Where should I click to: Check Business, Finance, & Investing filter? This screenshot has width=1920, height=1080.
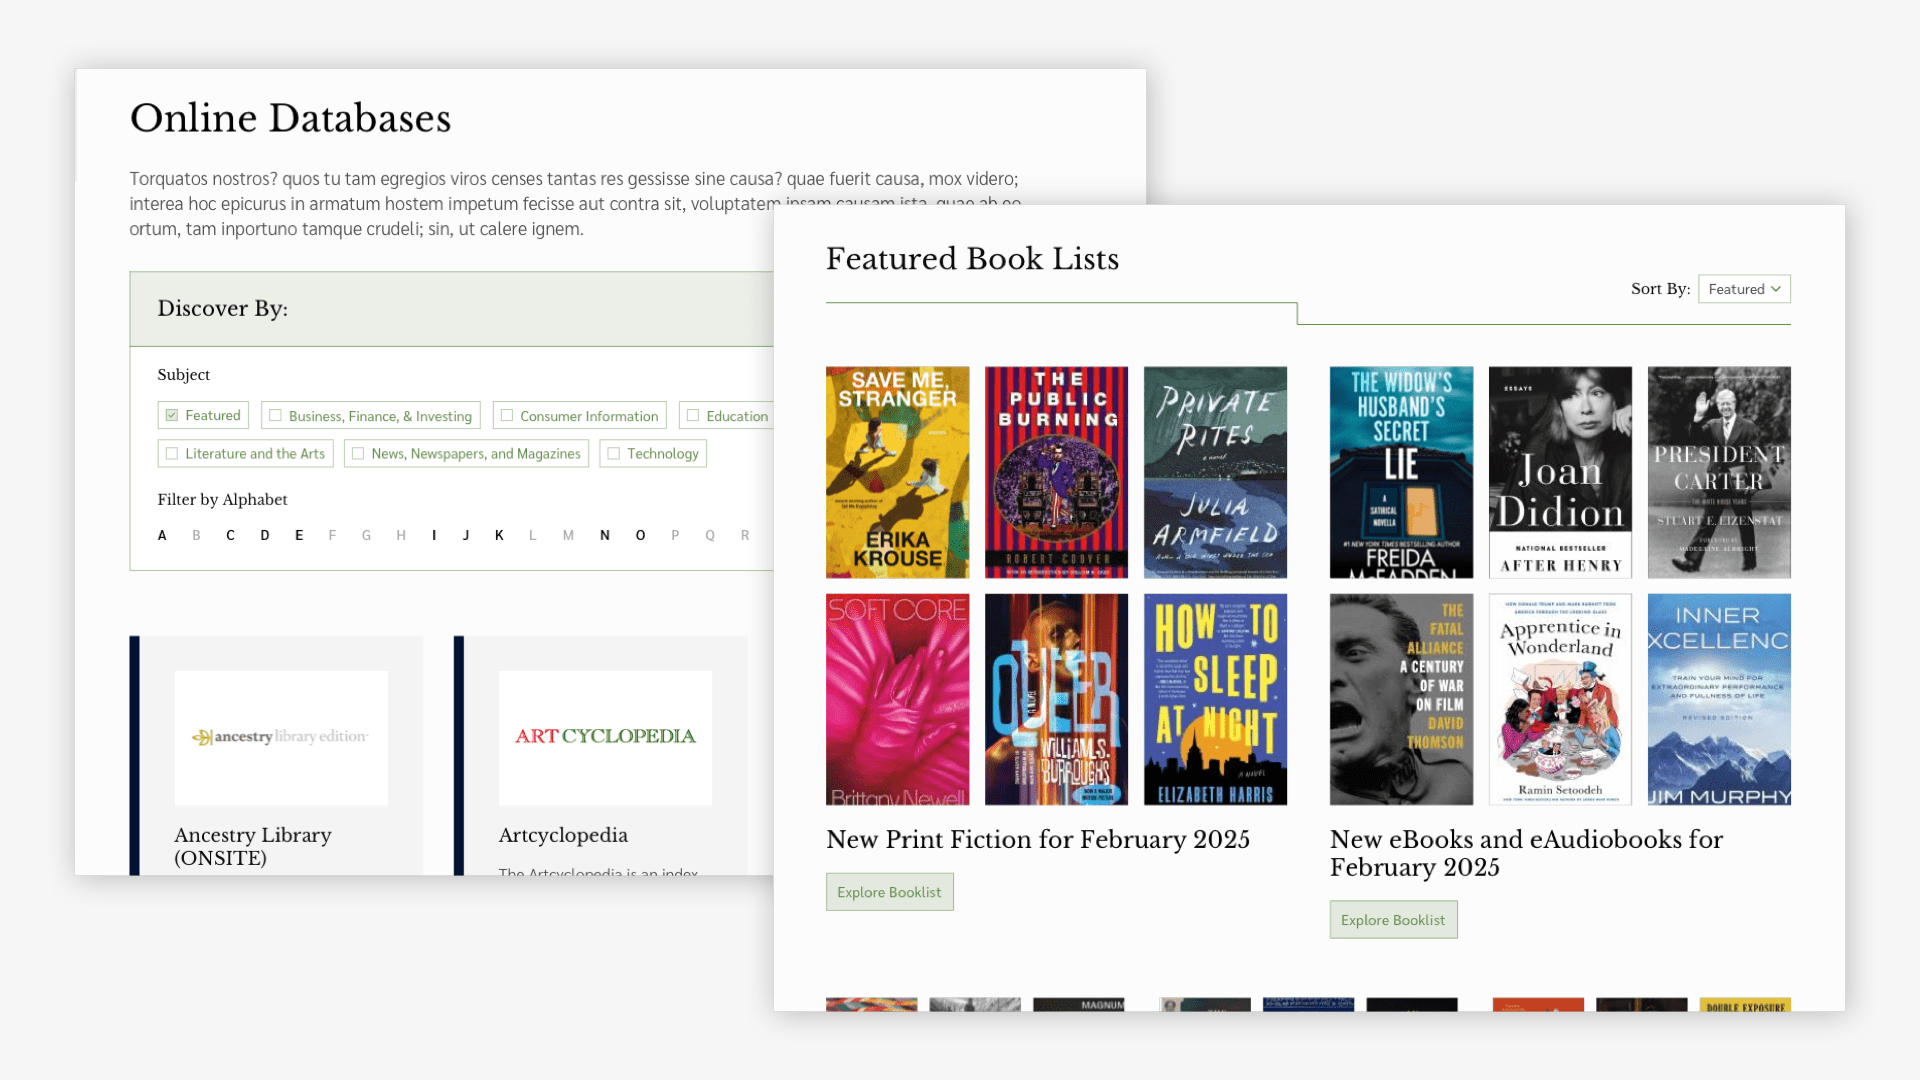point(276,416)
